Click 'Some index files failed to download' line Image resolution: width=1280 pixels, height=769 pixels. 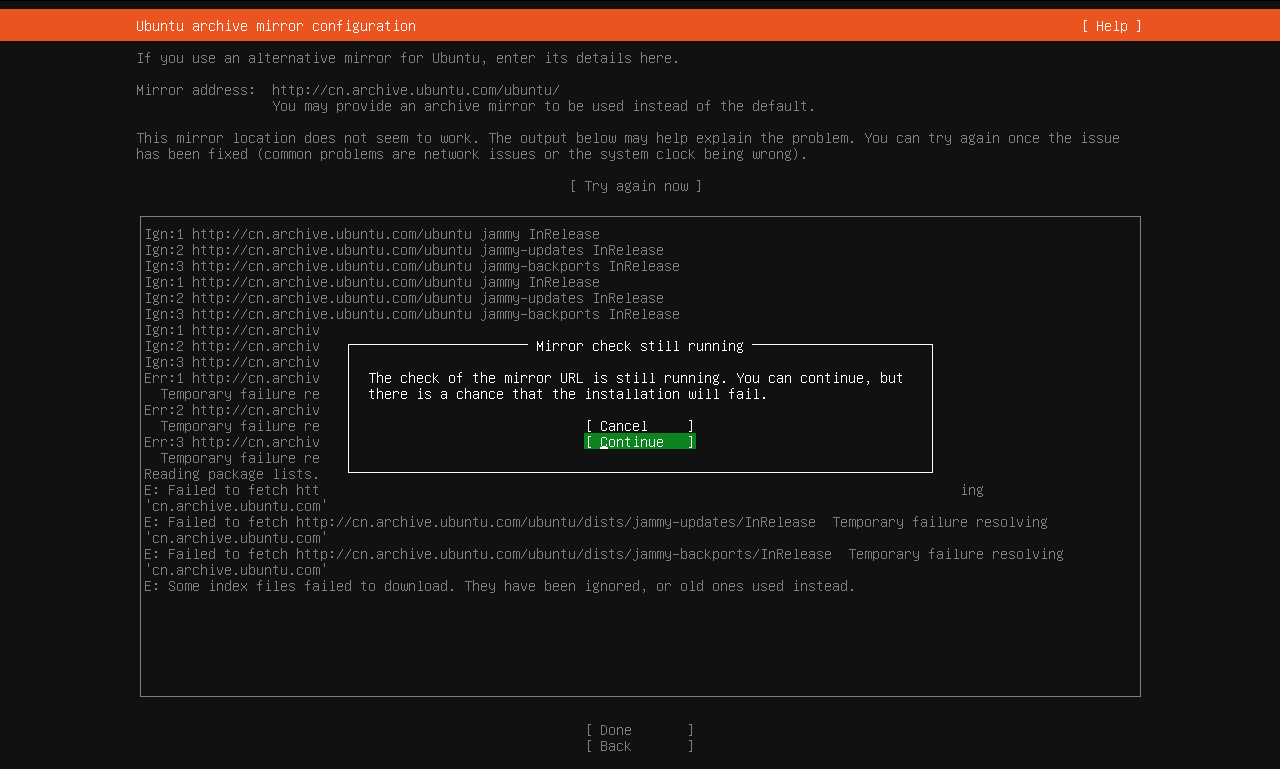coord(500,586)
